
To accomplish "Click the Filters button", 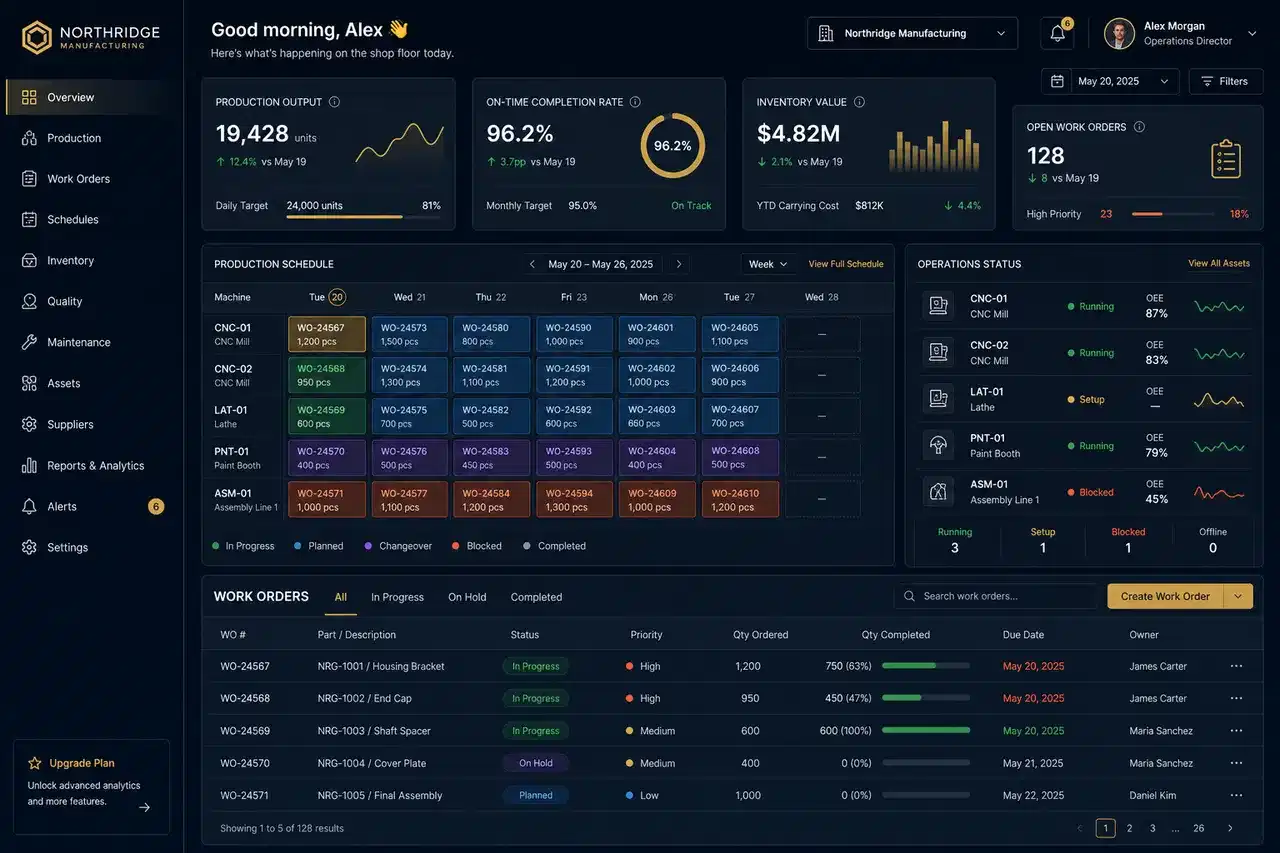I will [x=1225, y=81].
